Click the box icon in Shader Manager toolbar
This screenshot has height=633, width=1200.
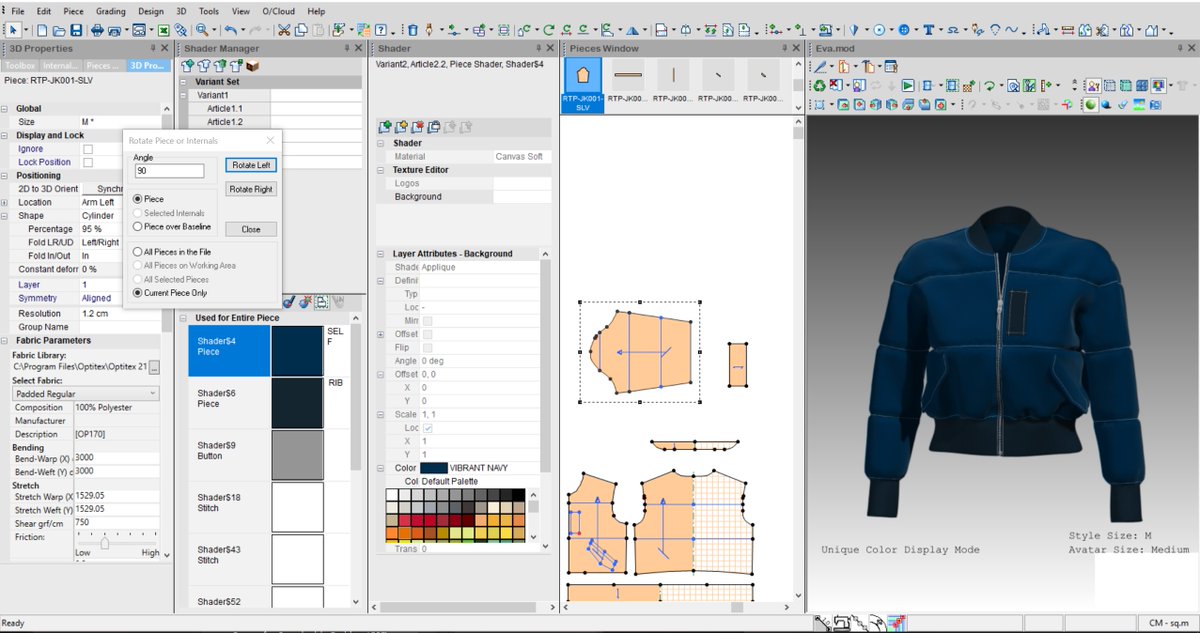pos(252,66)
